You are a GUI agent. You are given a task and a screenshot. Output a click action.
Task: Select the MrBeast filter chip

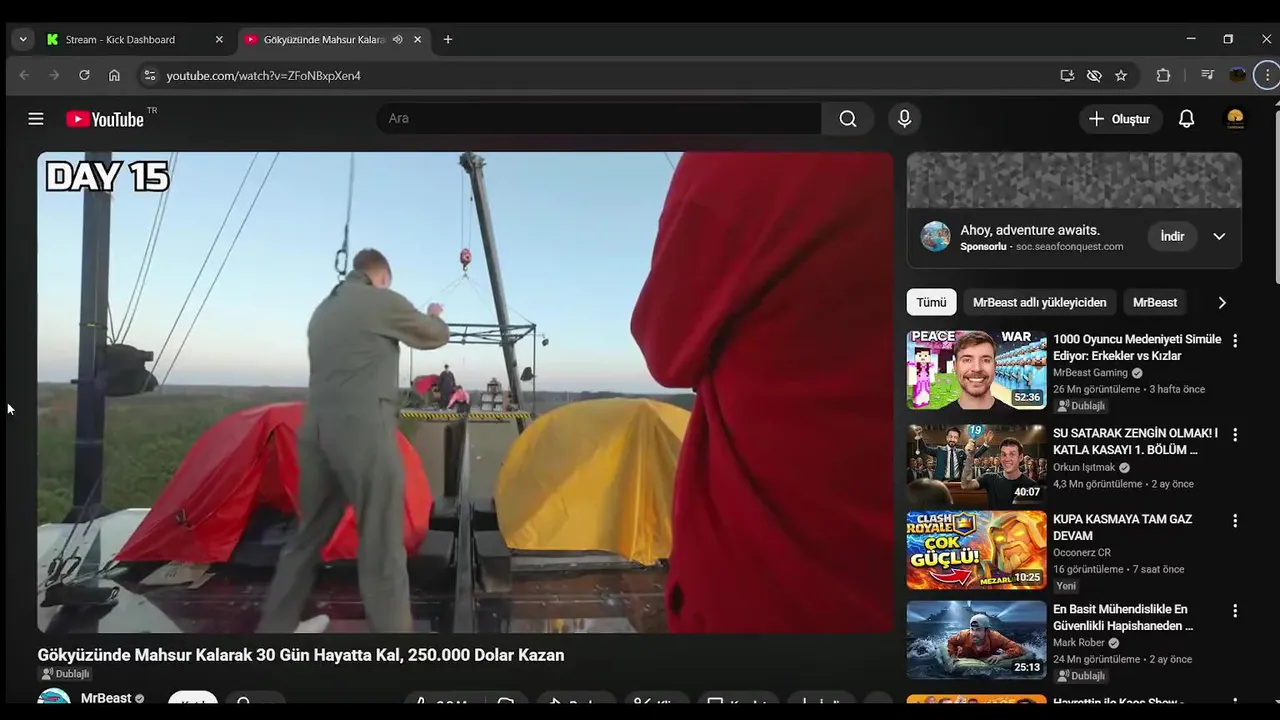(1155, 302)
